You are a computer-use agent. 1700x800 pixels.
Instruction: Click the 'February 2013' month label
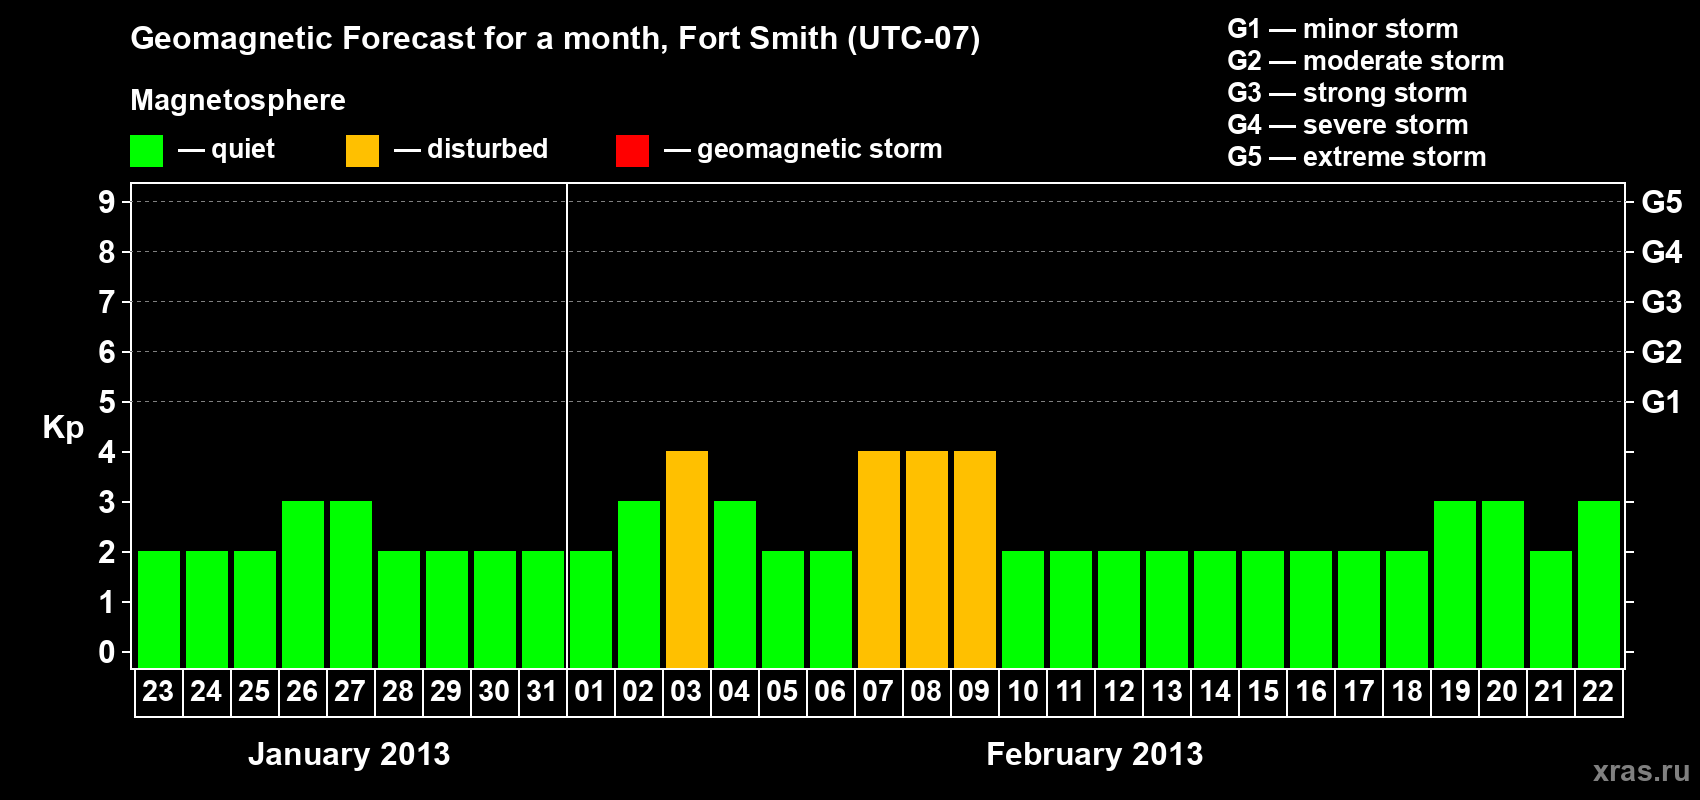(1095, 754)
